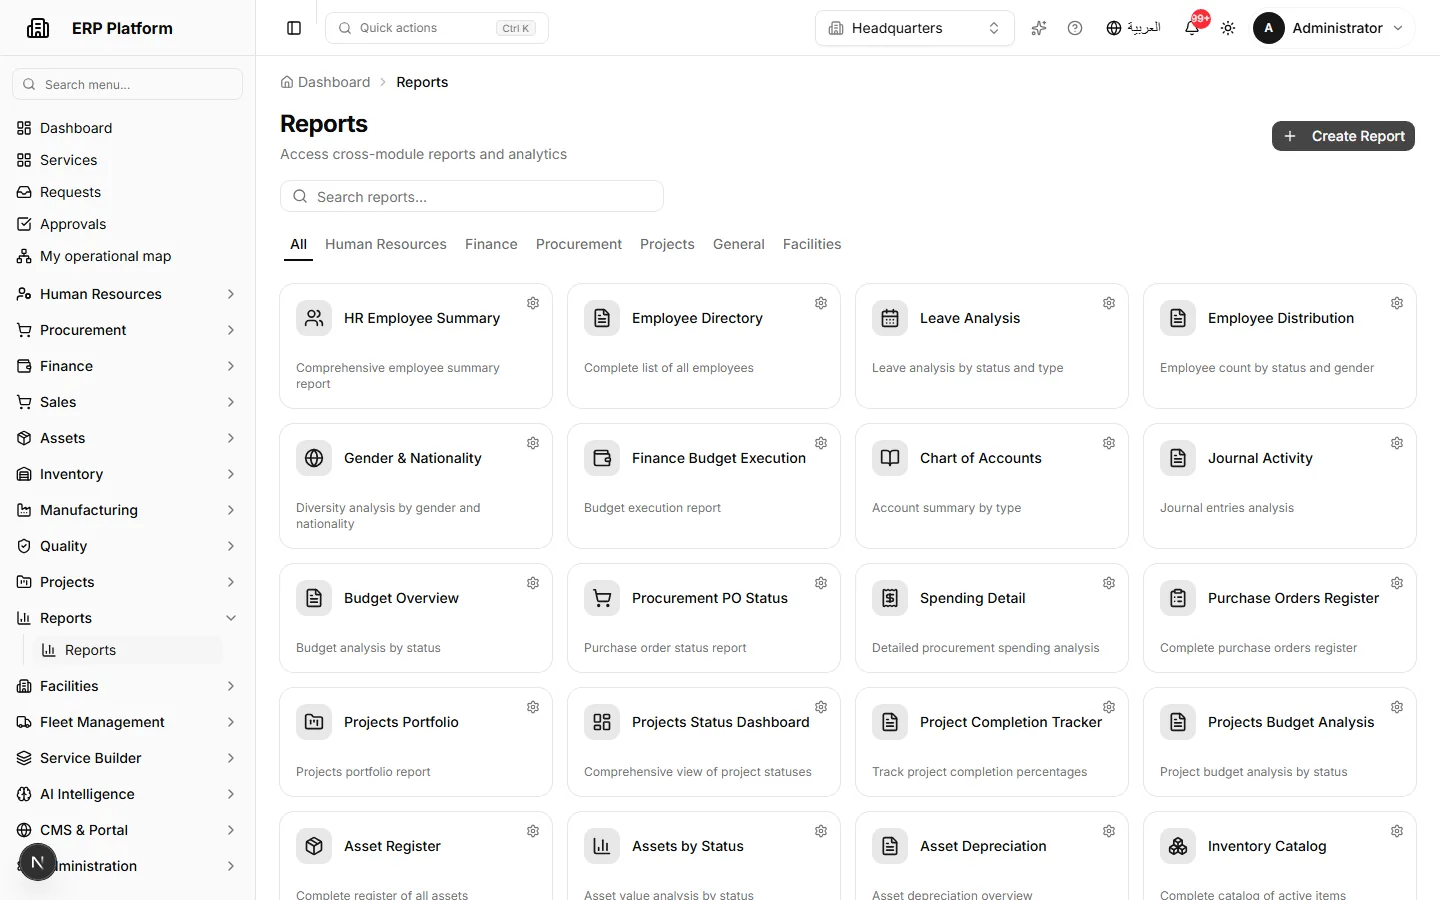Open settings gear on Employee Distribution card

(1397, 303)
